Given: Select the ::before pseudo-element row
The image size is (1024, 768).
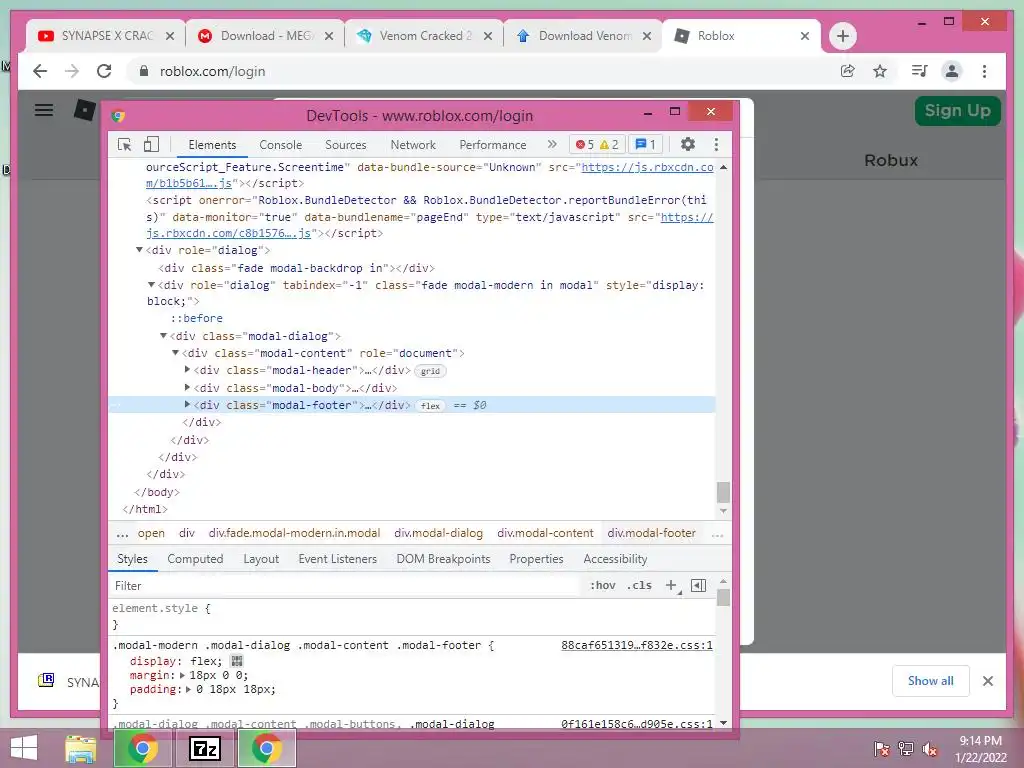Looking at the screenshot, I should 197,318.
